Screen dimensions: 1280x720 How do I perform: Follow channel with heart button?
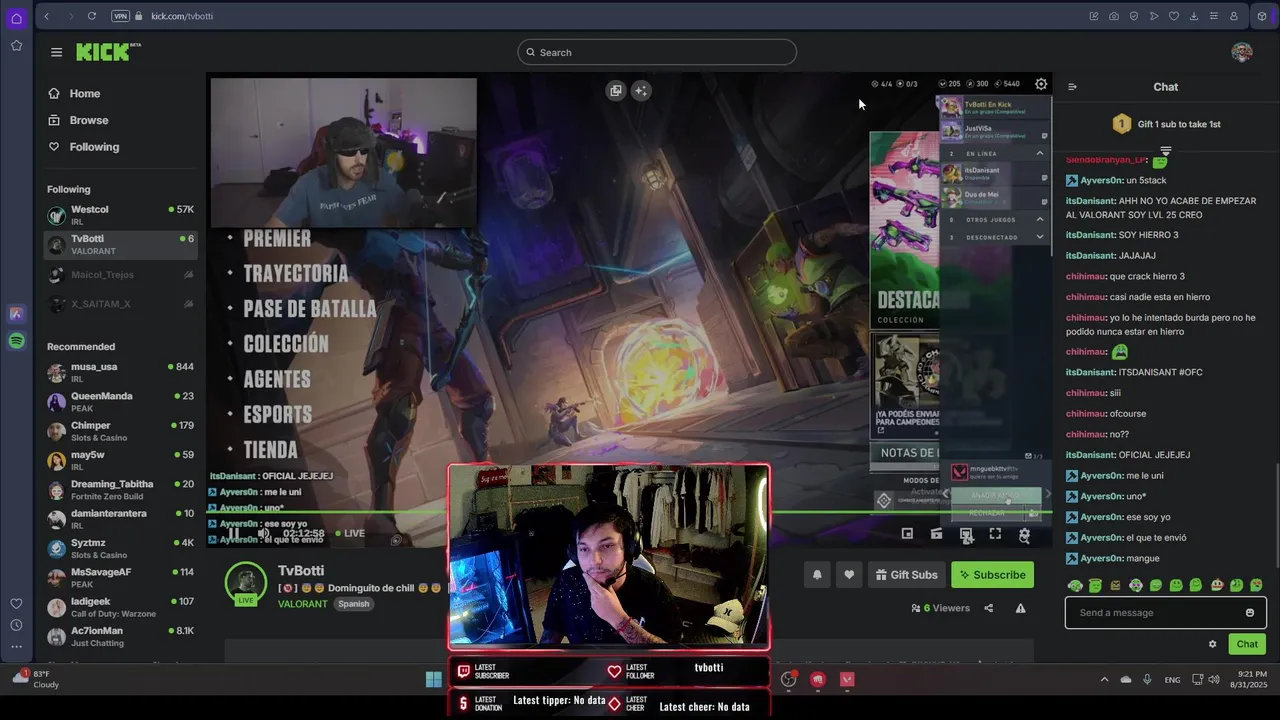click(849, 574)
